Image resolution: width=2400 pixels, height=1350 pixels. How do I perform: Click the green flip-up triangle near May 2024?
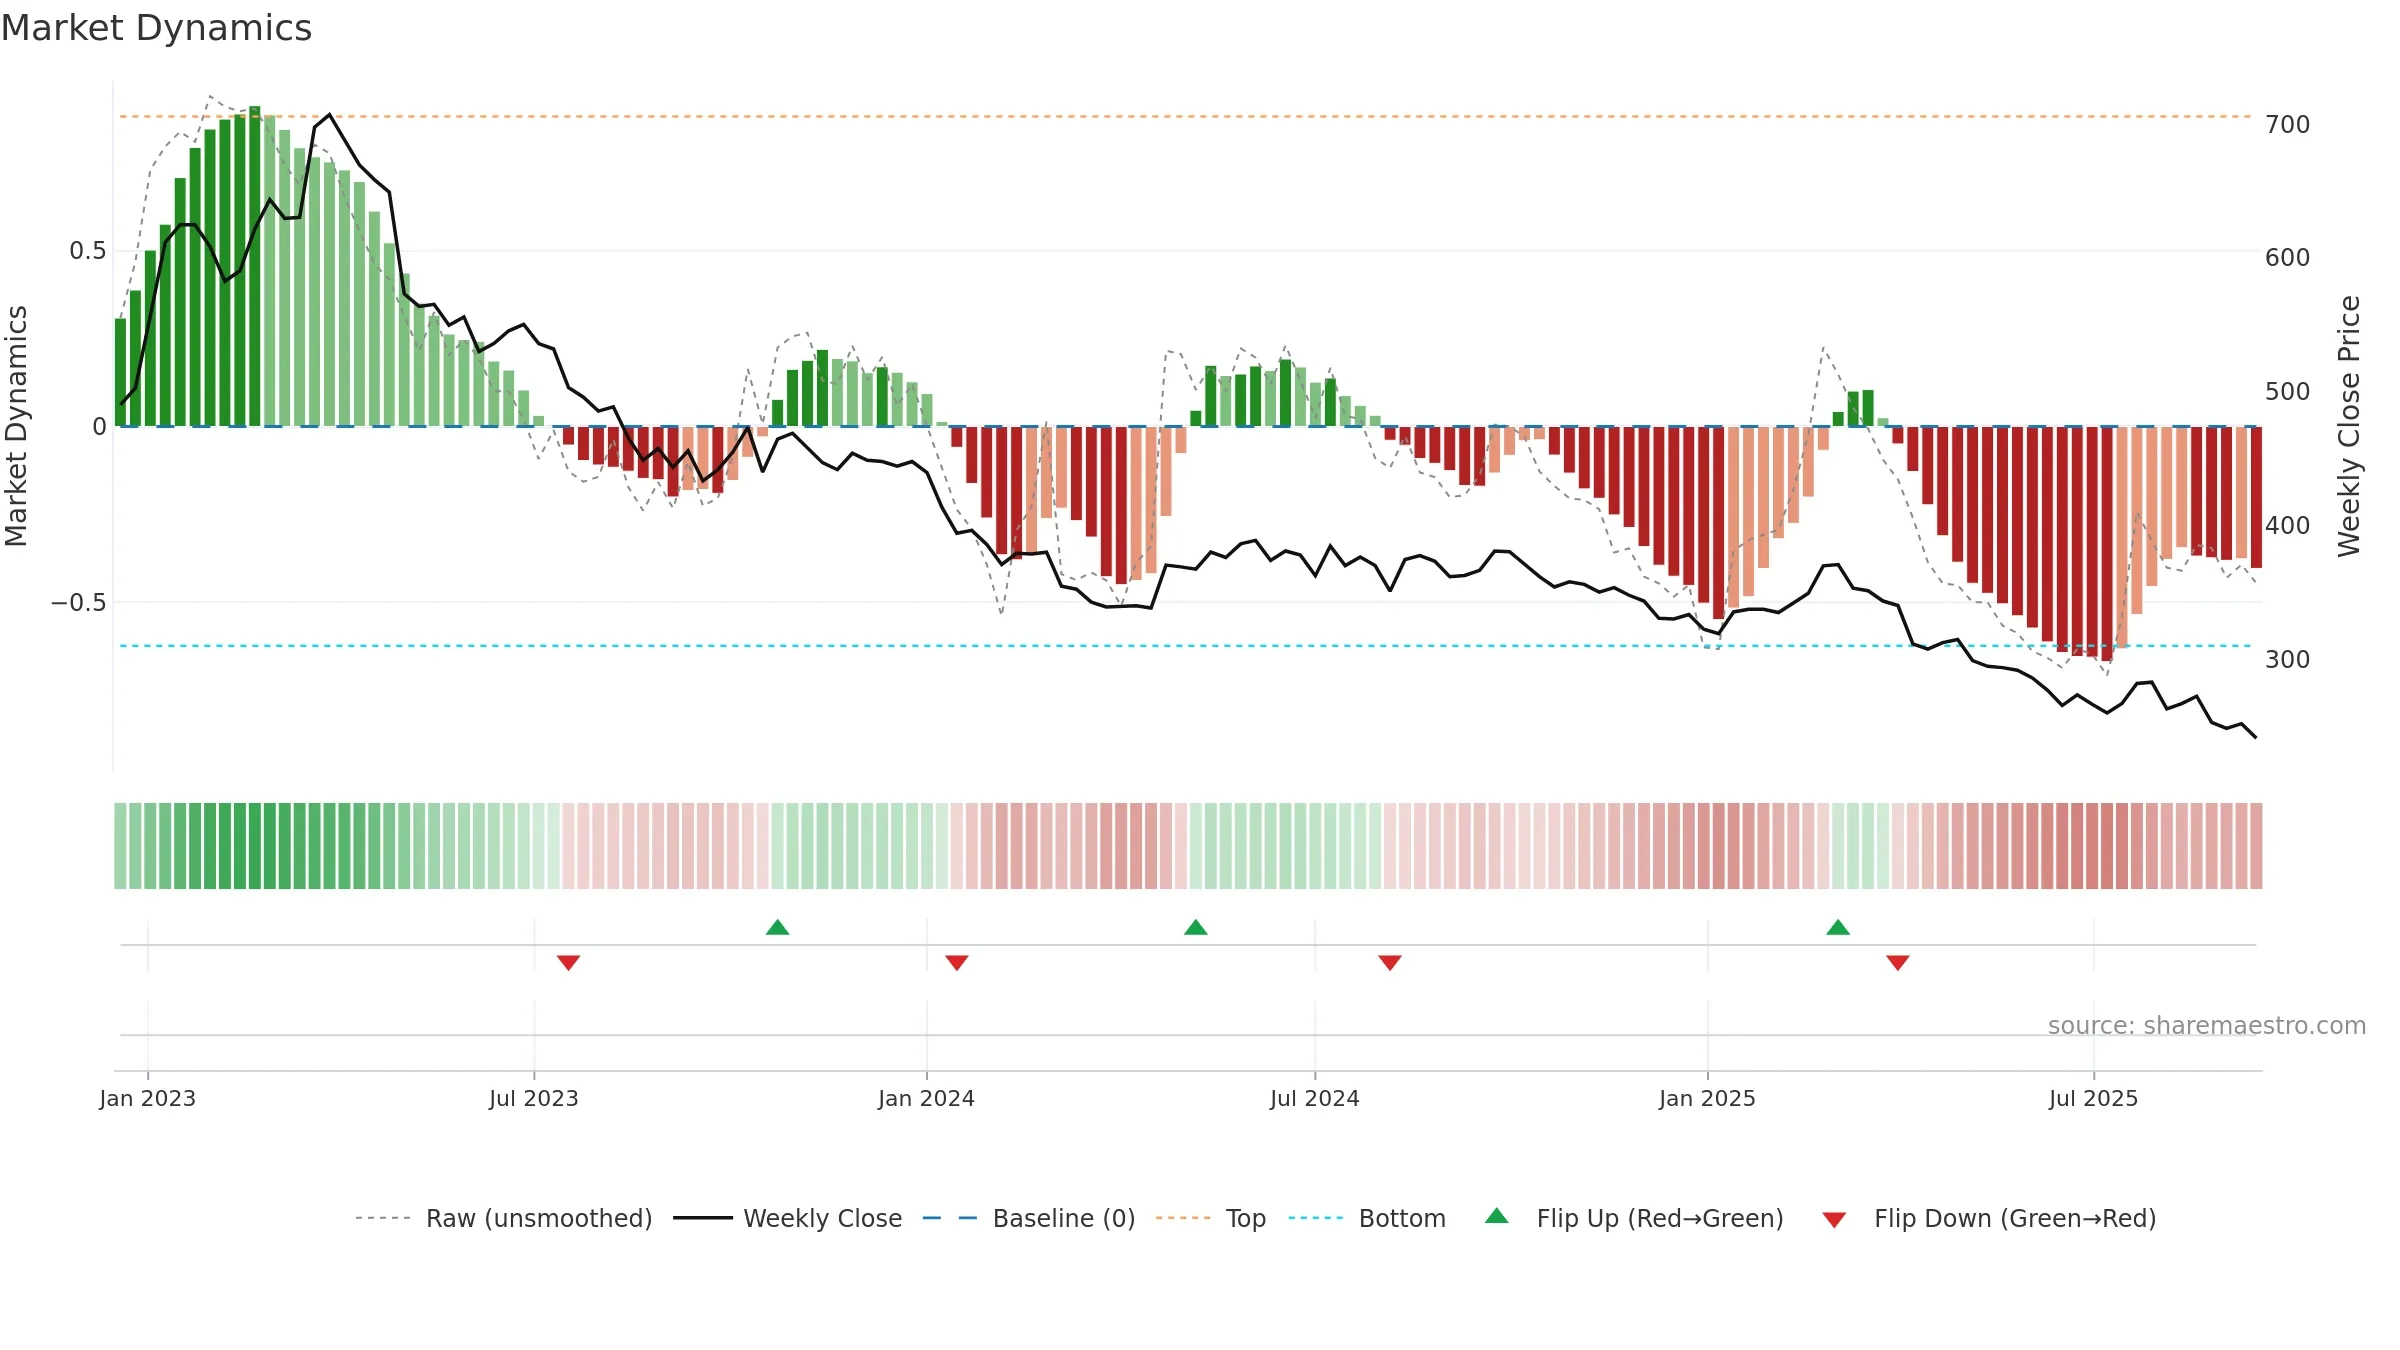point(1196,927)
